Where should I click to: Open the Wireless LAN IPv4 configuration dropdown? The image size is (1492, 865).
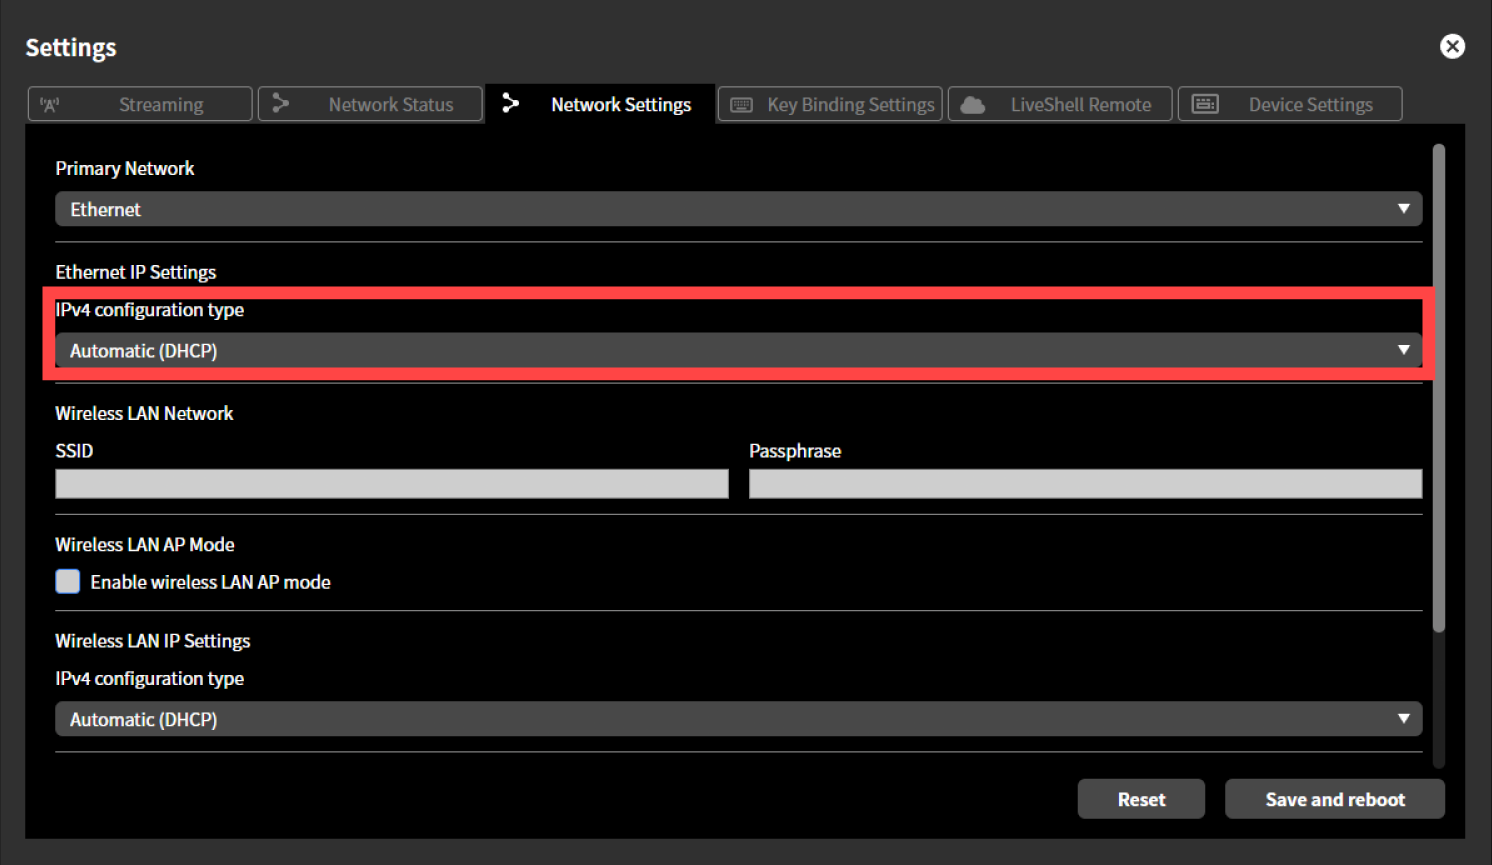point(738,718)
